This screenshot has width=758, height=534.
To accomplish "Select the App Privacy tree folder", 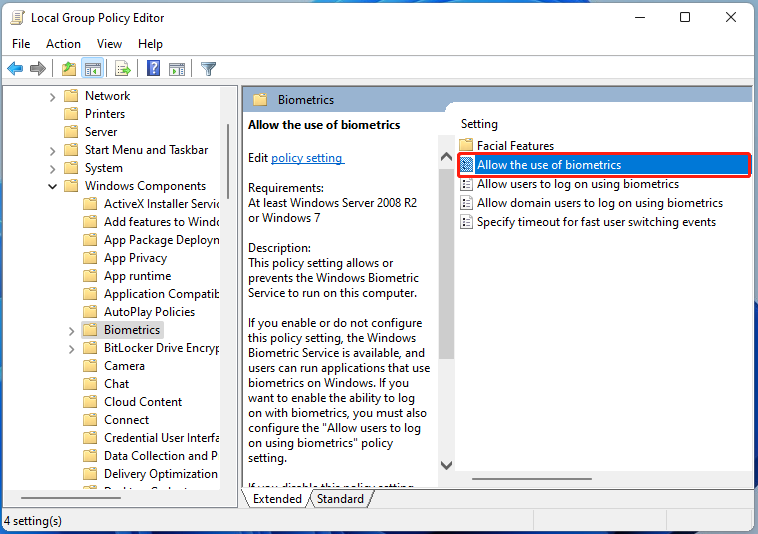I will [135, 258].
